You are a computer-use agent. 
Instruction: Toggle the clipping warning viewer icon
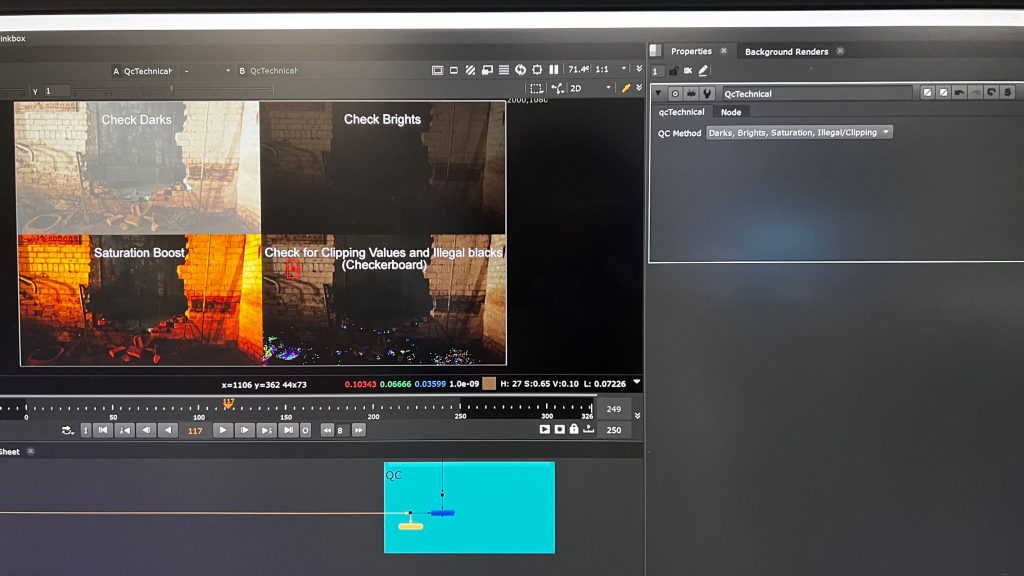click(438, 70)
